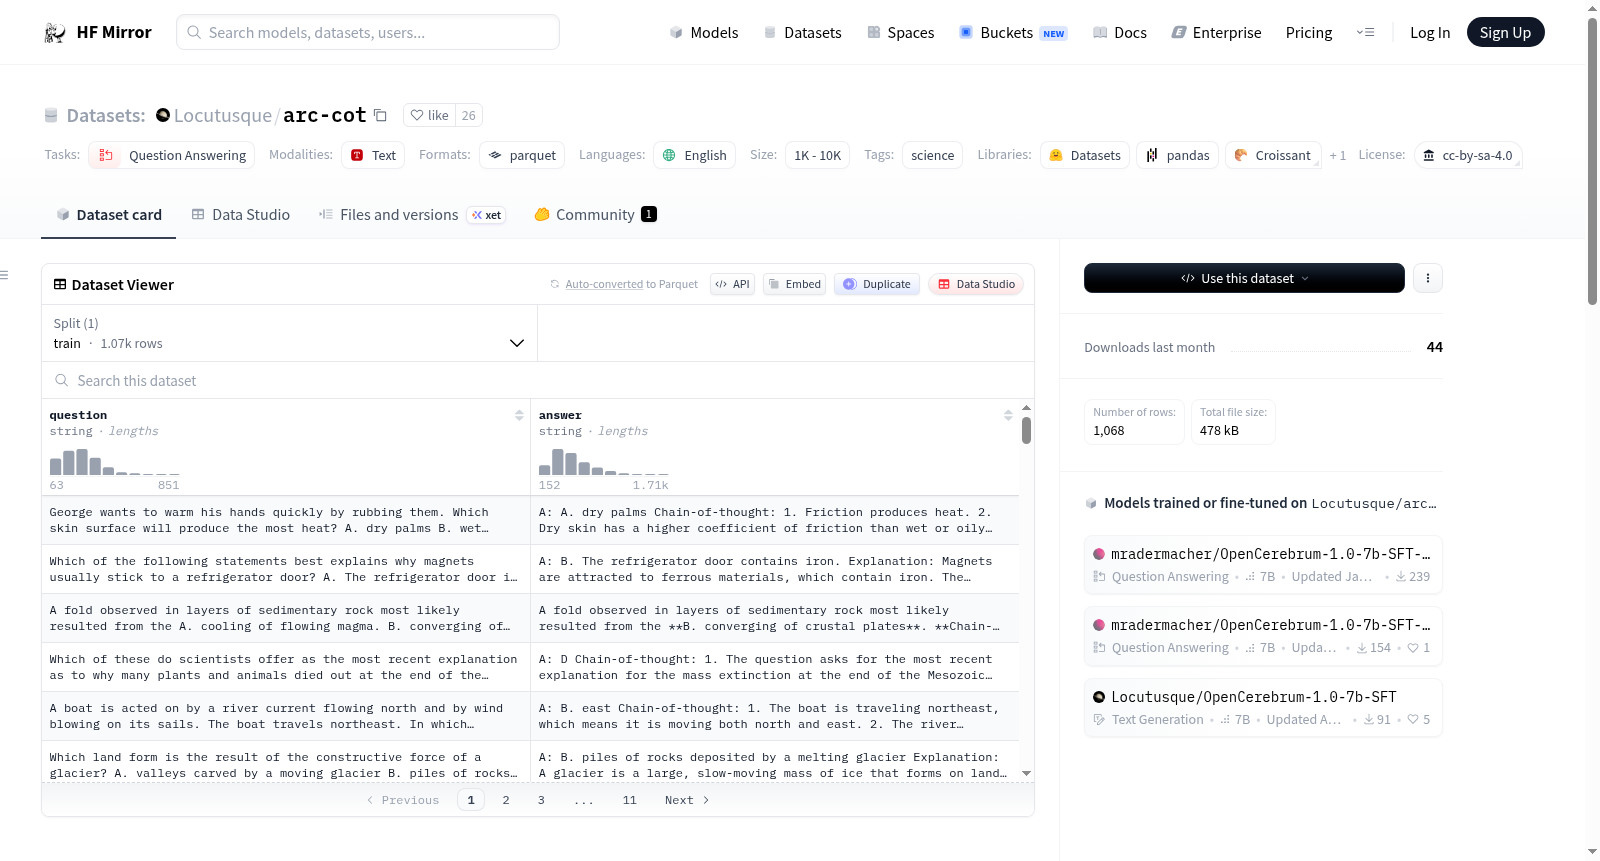Click the dataset viewer table scrollbar thumb
The image size is (1600, 861).
tap(1026, 430)
